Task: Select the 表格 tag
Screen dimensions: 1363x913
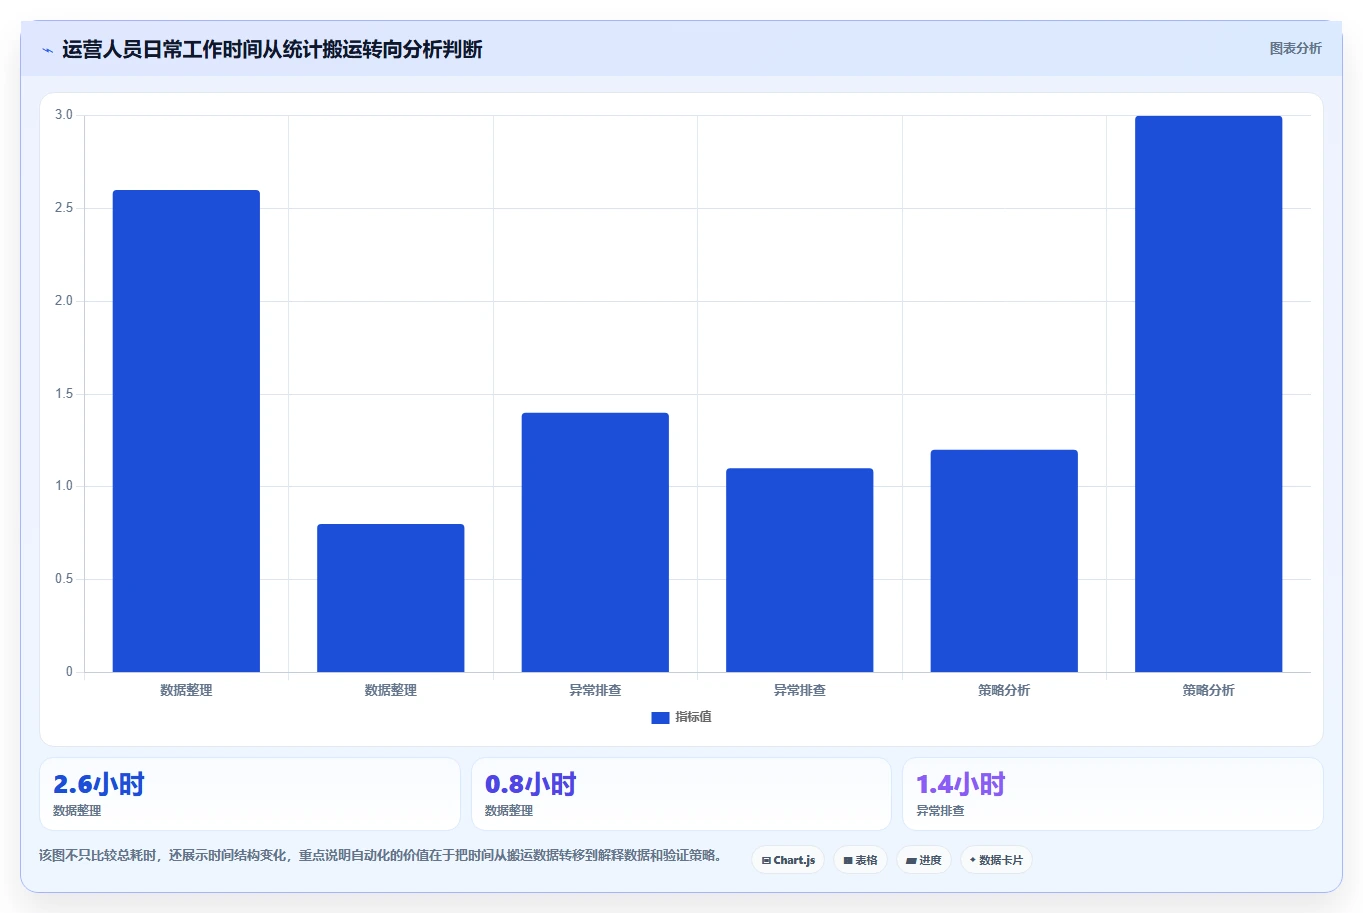Action: (x=860, y=860)
